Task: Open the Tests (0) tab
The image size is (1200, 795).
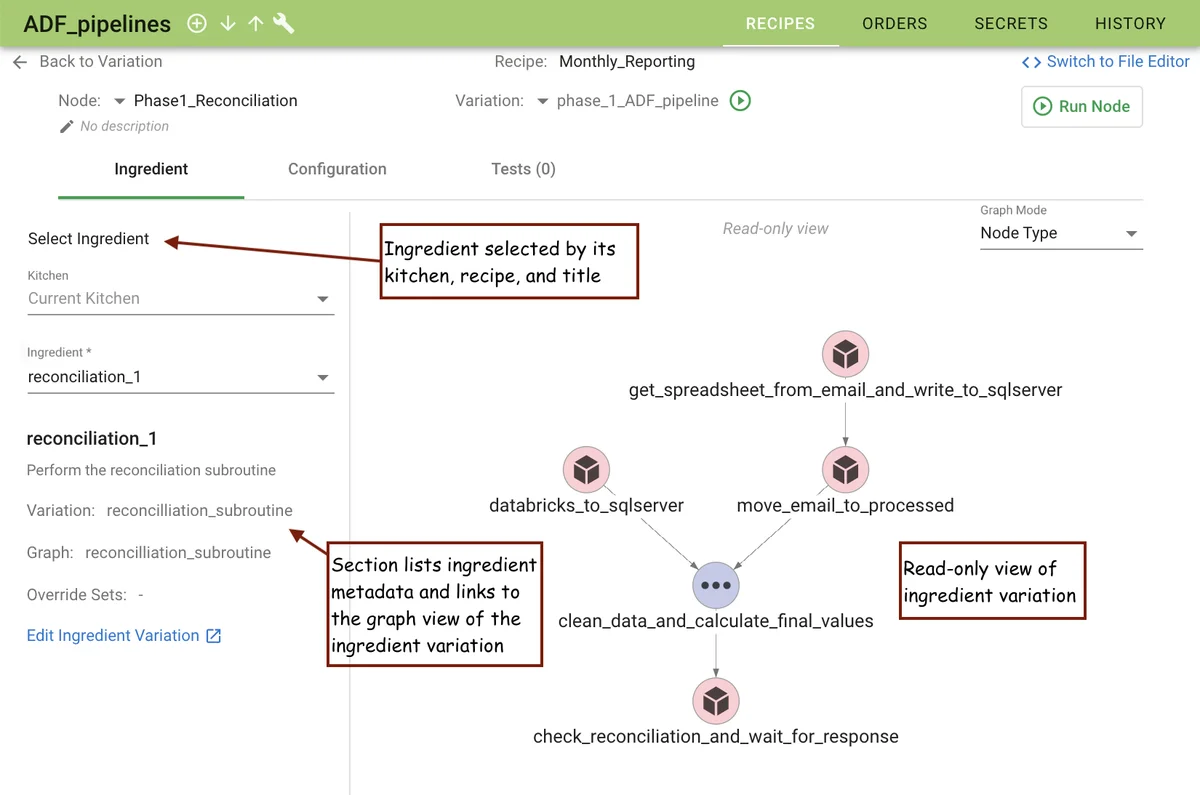Action: (523, 169)
